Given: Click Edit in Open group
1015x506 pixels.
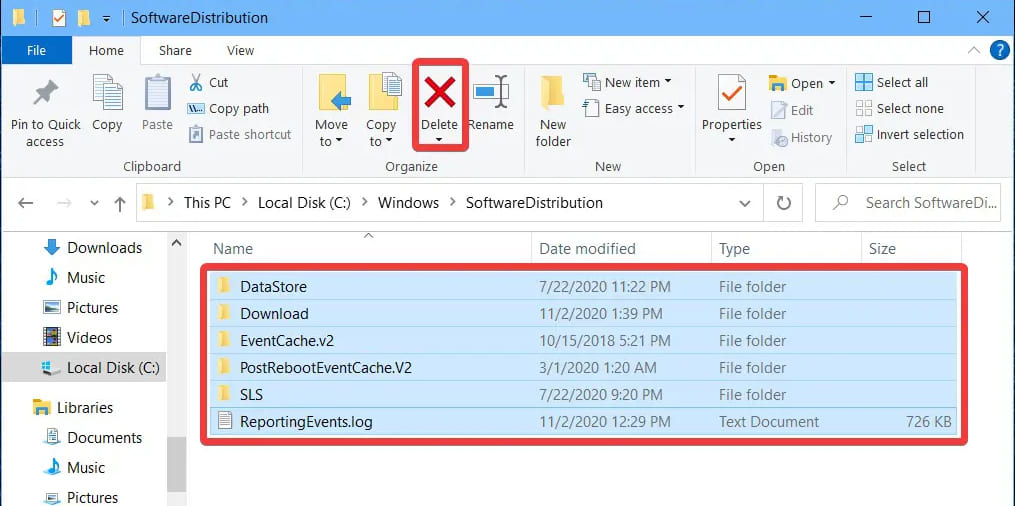Looking at the screenshot, I should coord(792,111).
